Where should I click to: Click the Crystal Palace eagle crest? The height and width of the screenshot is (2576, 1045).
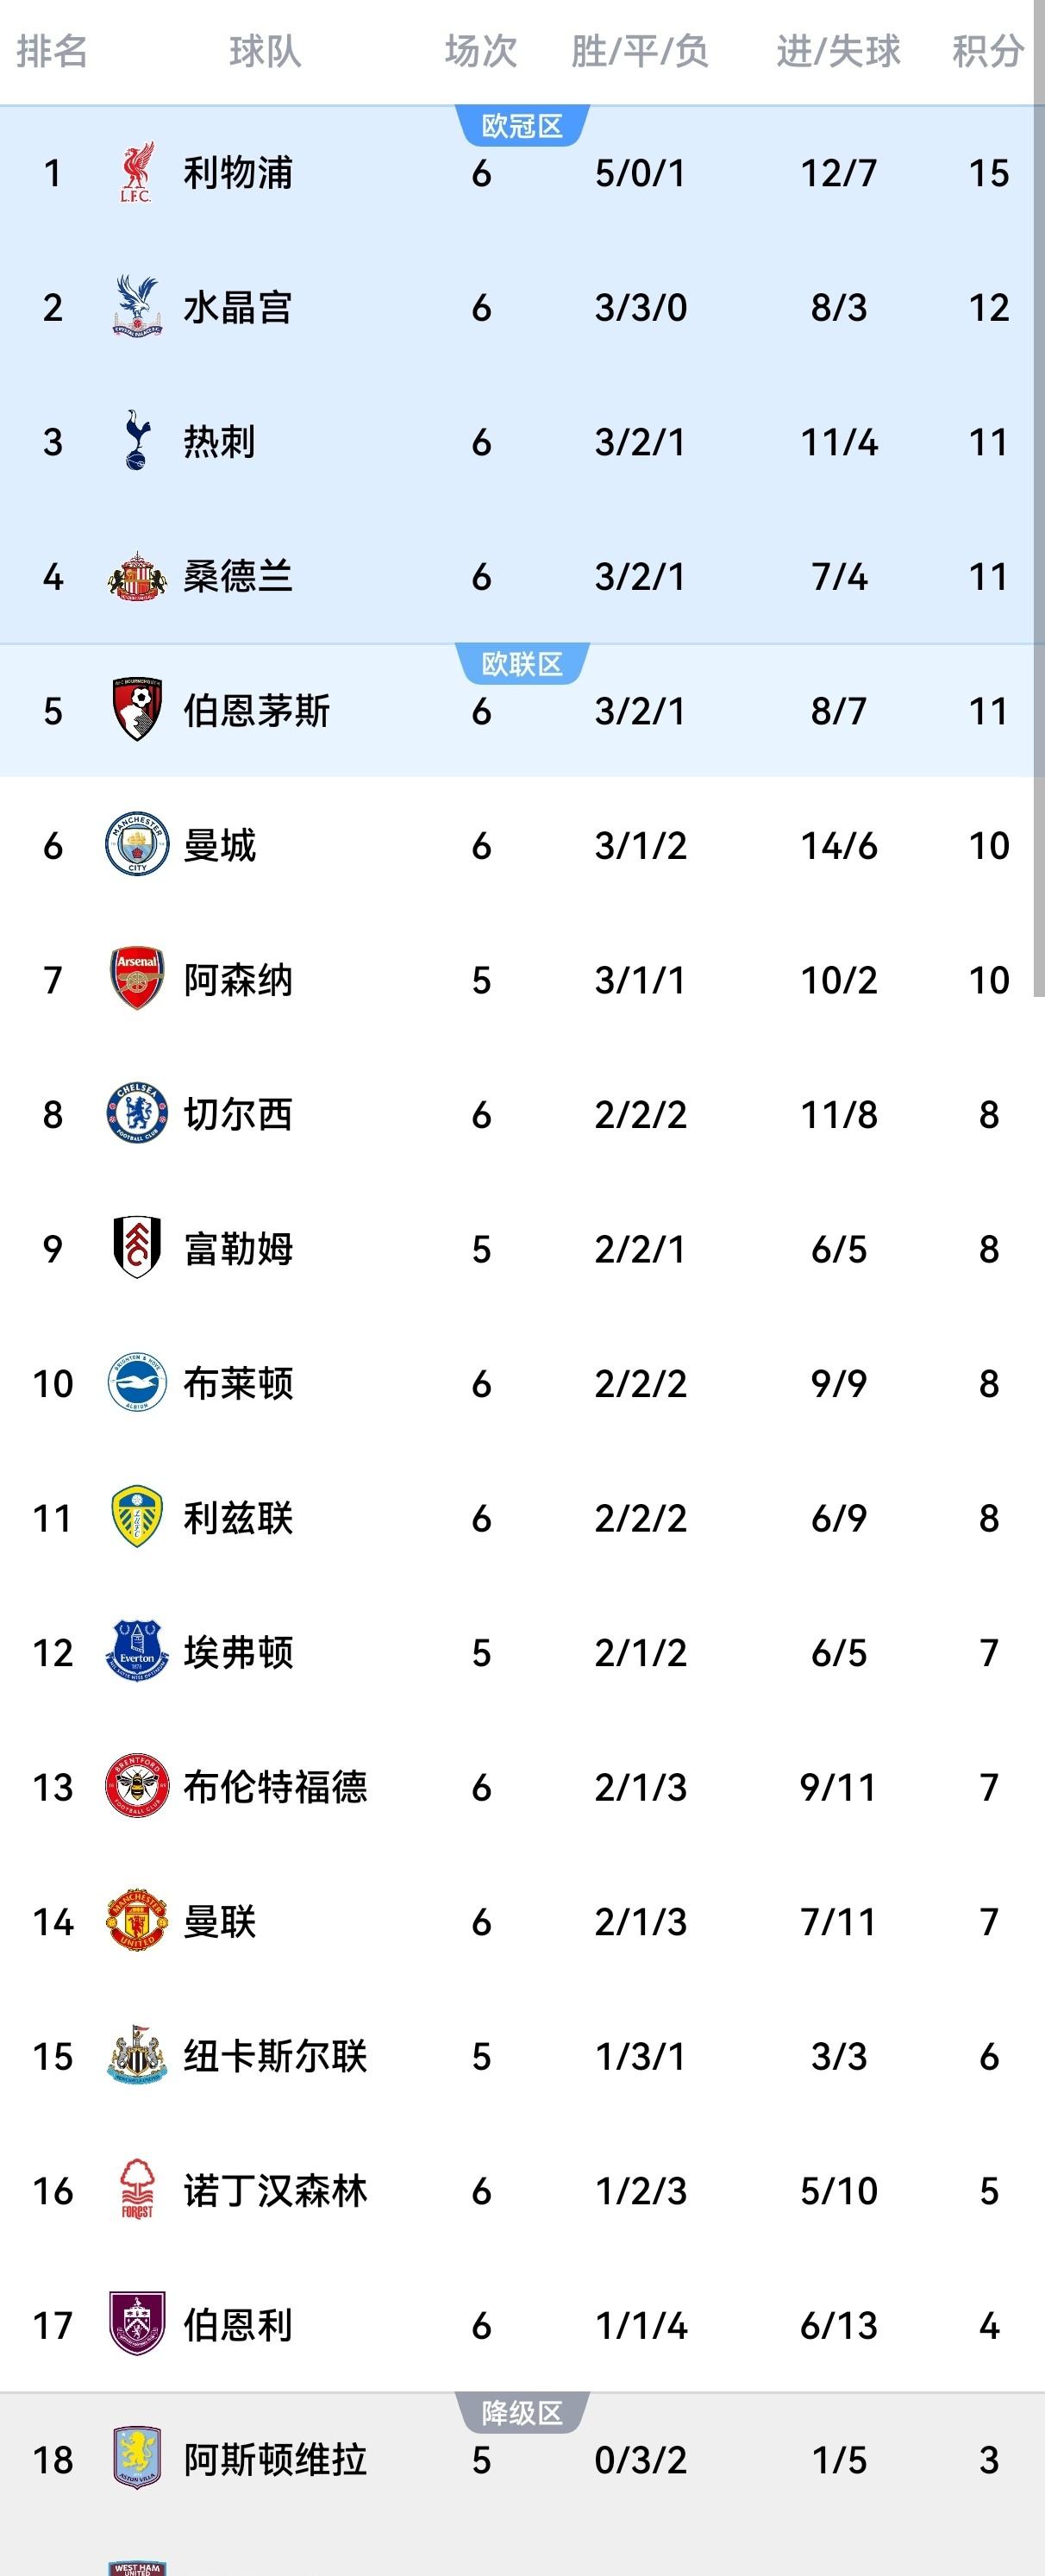(x=137, y=307)
